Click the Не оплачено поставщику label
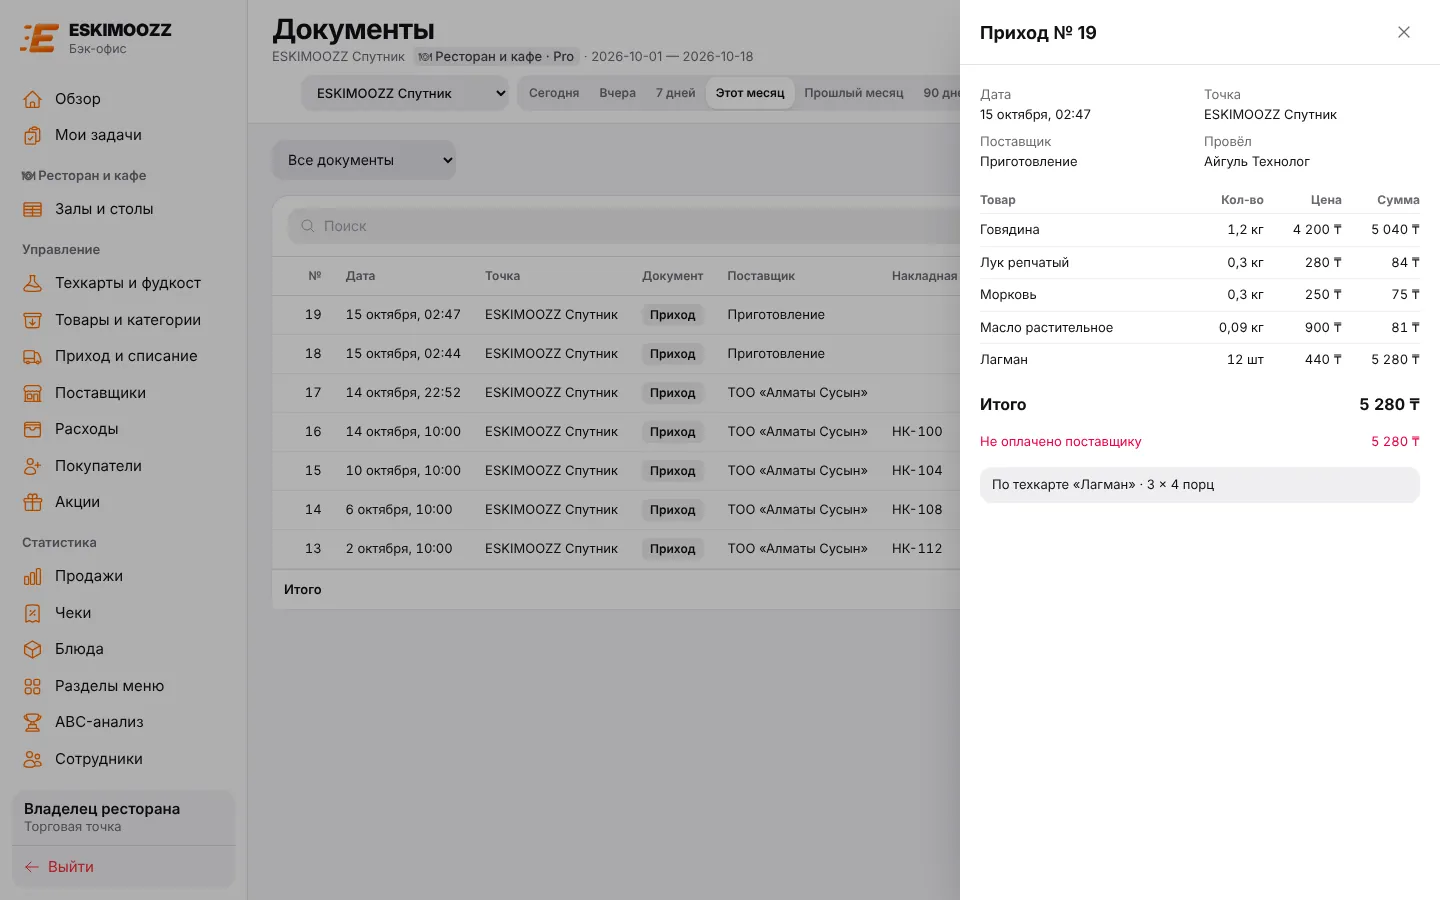The height and width of the screenshot is (900, 1440). [x=1060, y=442]
